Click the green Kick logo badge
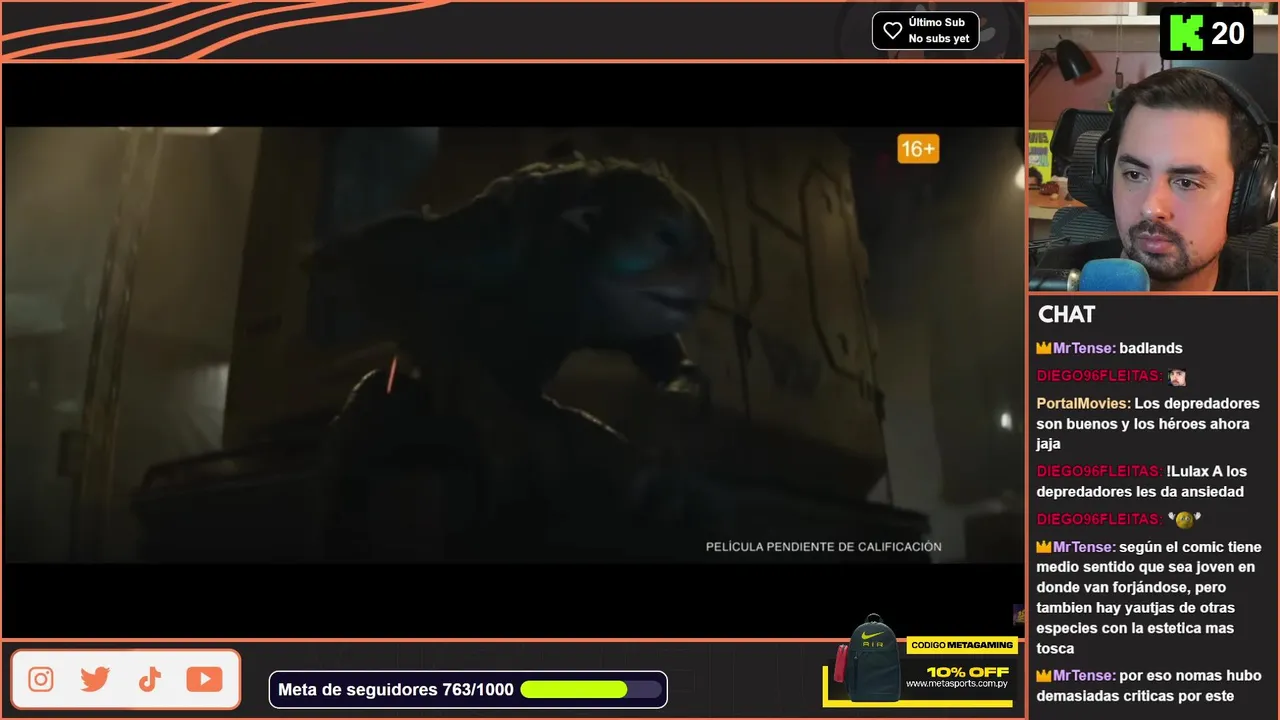Viewport: 1280px width, 720px height. tap(1185, 33)
